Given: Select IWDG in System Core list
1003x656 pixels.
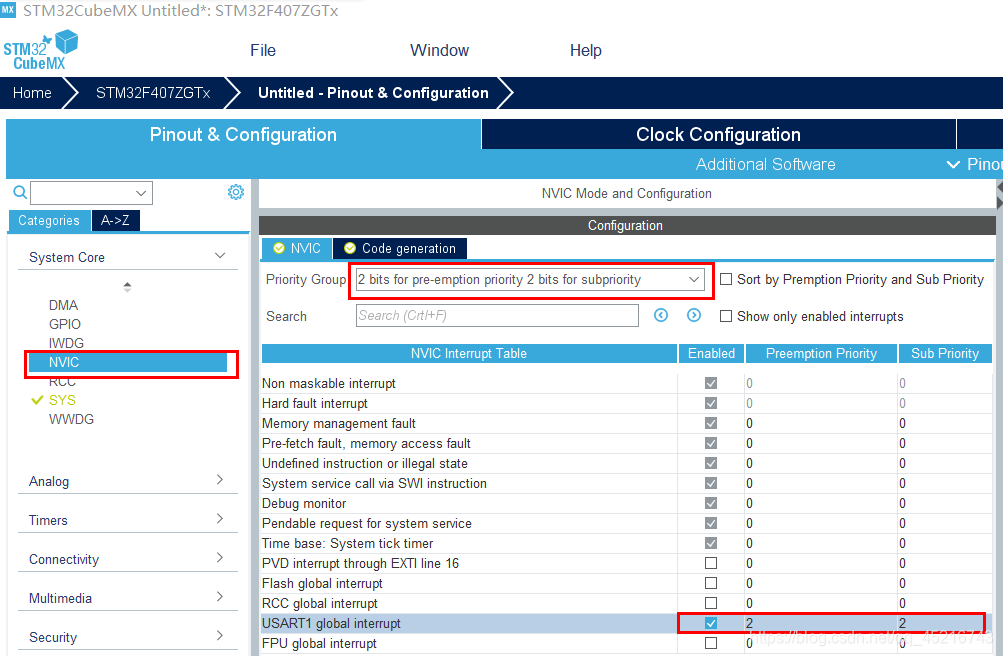Looking at the screenshot, I should click(x=66, y=343).
